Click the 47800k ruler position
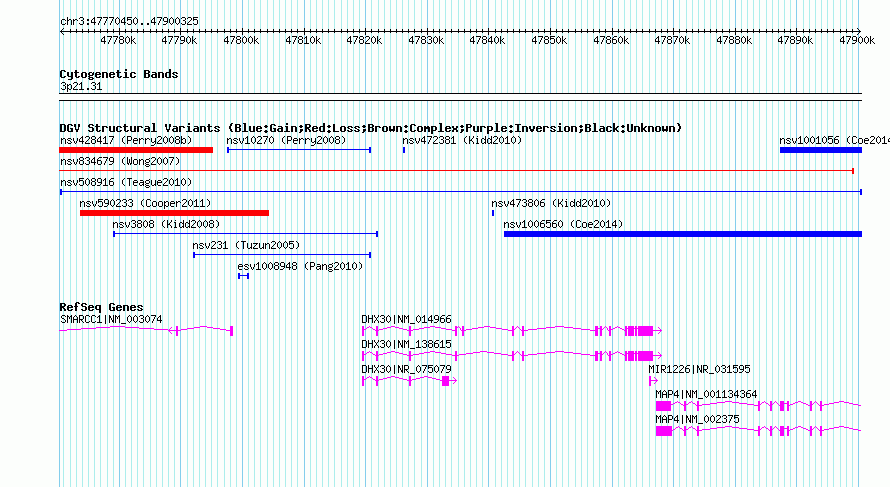 point(241,40)
